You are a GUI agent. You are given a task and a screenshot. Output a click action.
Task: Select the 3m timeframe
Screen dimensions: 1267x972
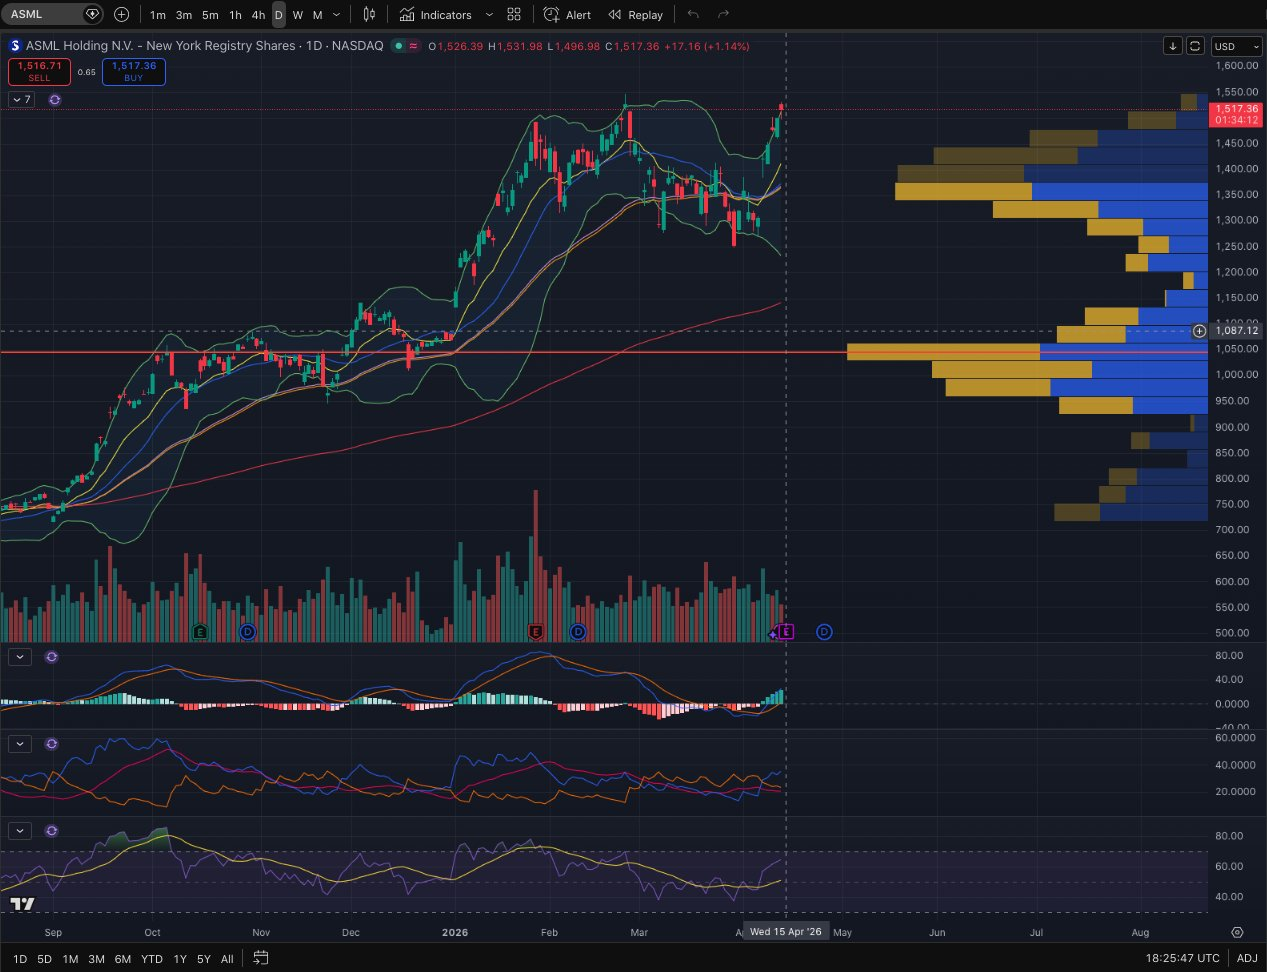tap(184, 15)
